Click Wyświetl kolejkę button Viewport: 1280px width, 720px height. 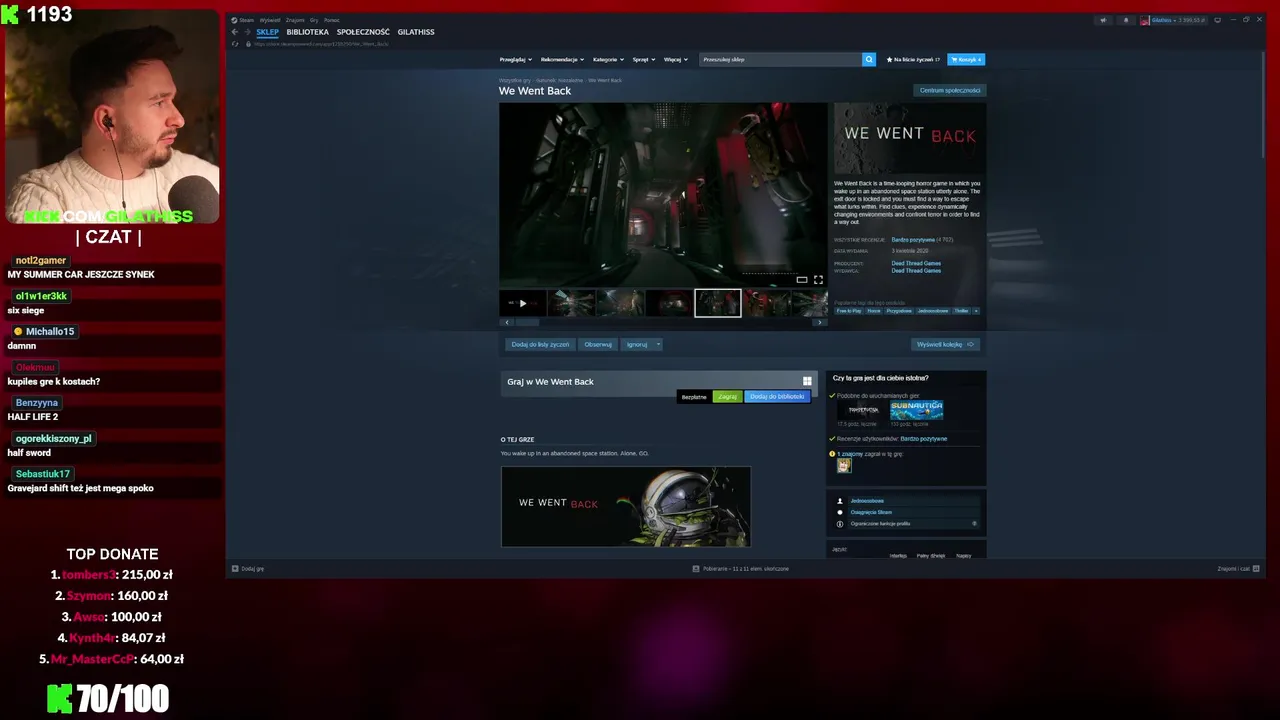[x=945, y=344]
